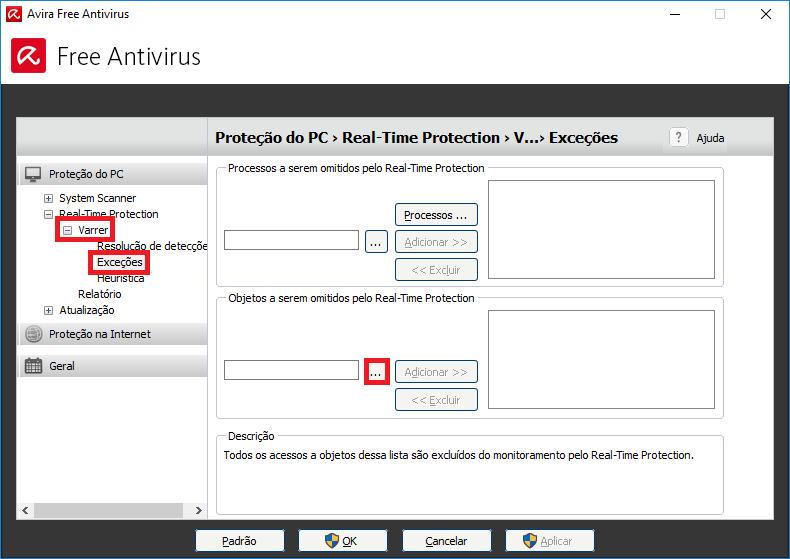Select Heurística in the settings tree

[x=120, y=278]
